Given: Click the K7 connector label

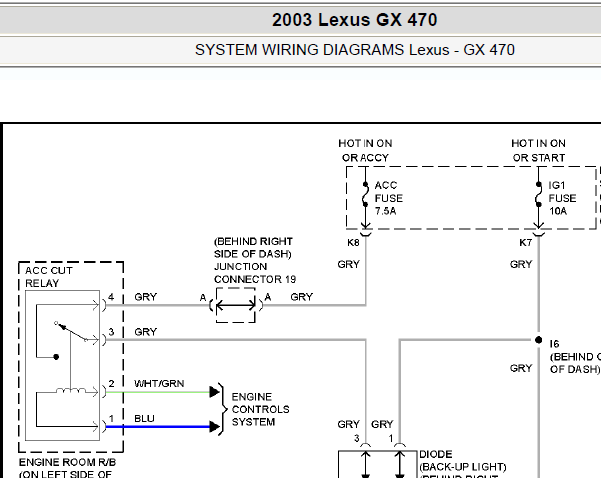Looking at the screenshot, I should pos(525,243).
